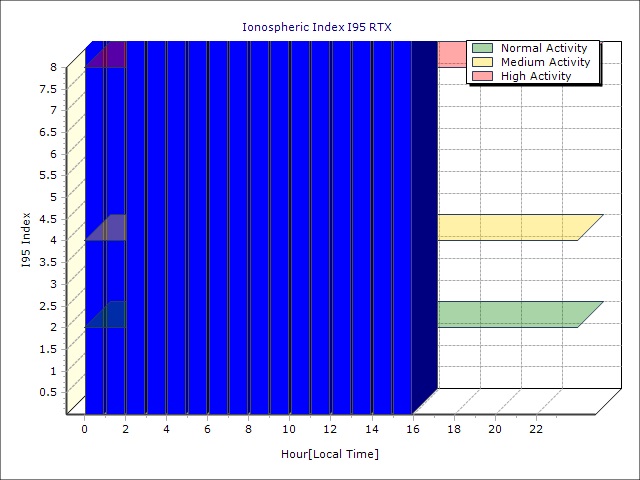Click the pink High Activity band in chart
The image size is (640, 480).
(451, 54)
